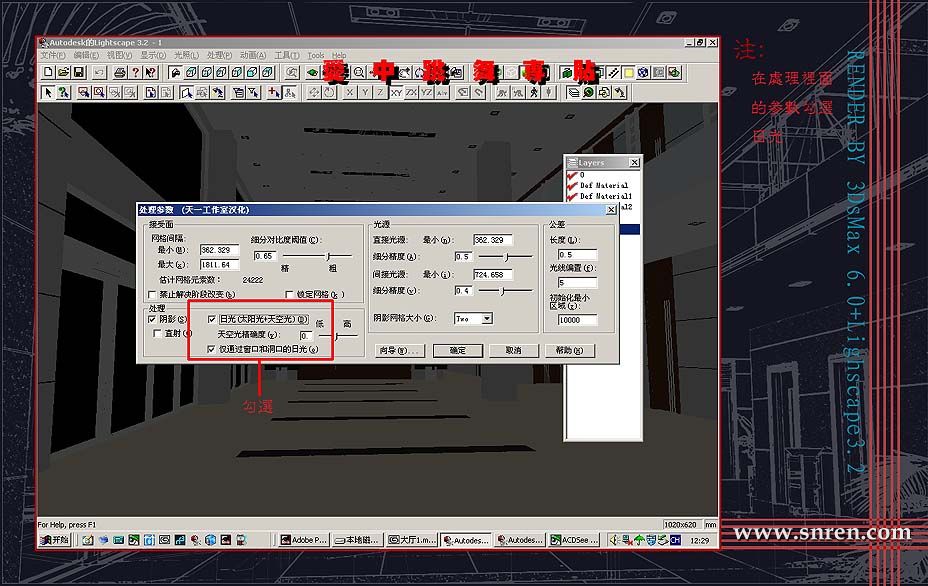Click the volume speaker tray icon
The image size is (928, 586).
point(614,540)
